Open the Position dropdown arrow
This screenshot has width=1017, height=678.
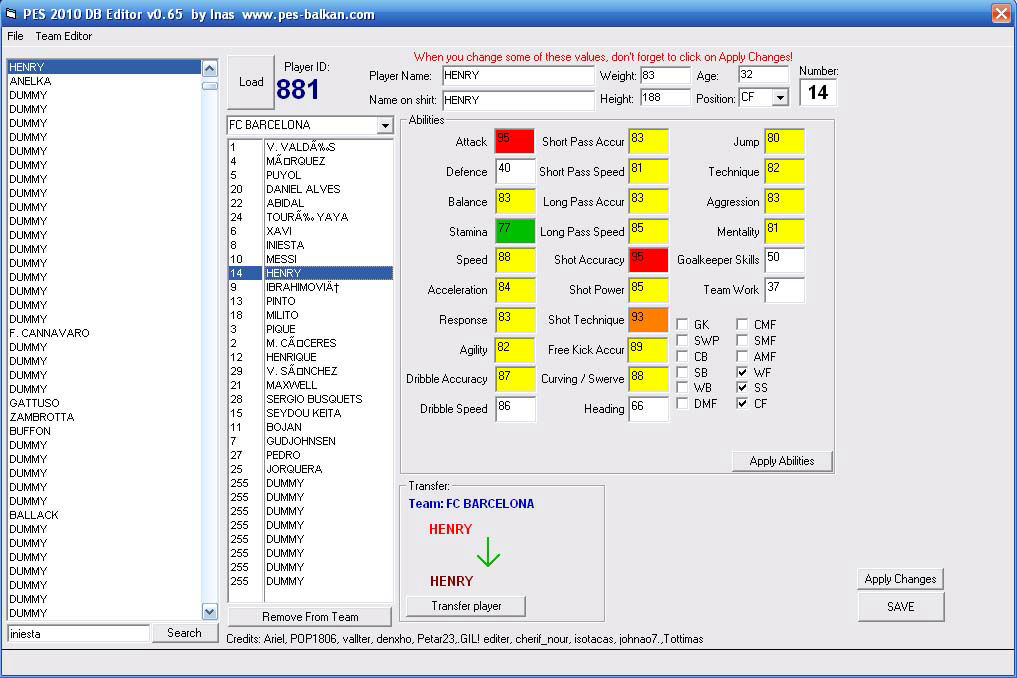pyautogui.click(x=780, y=98)
